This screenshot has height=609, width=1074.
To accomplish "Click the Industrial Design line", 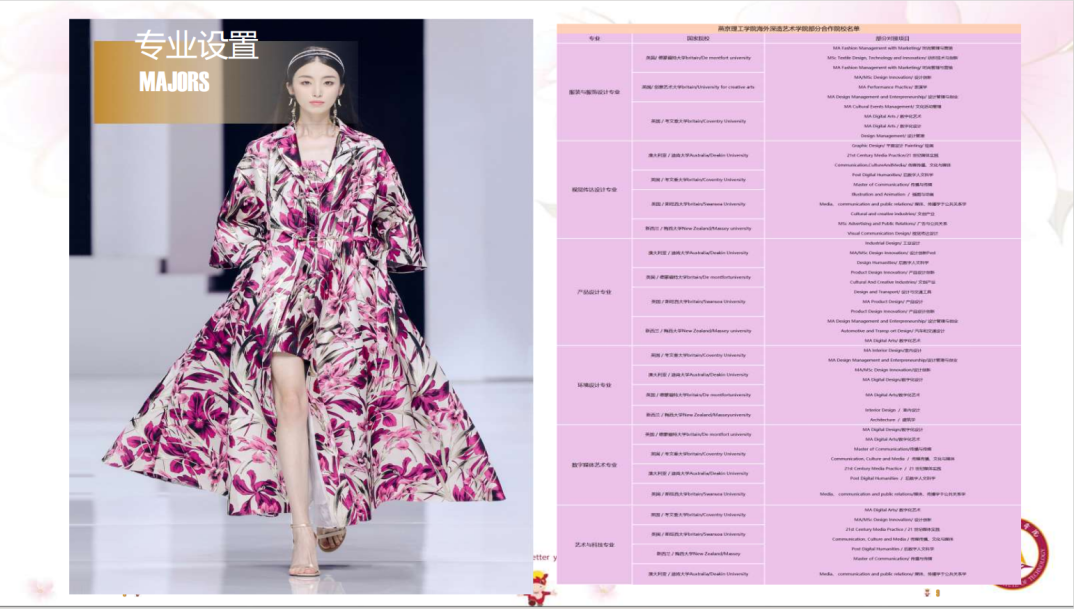I will (x=892, y=243).
